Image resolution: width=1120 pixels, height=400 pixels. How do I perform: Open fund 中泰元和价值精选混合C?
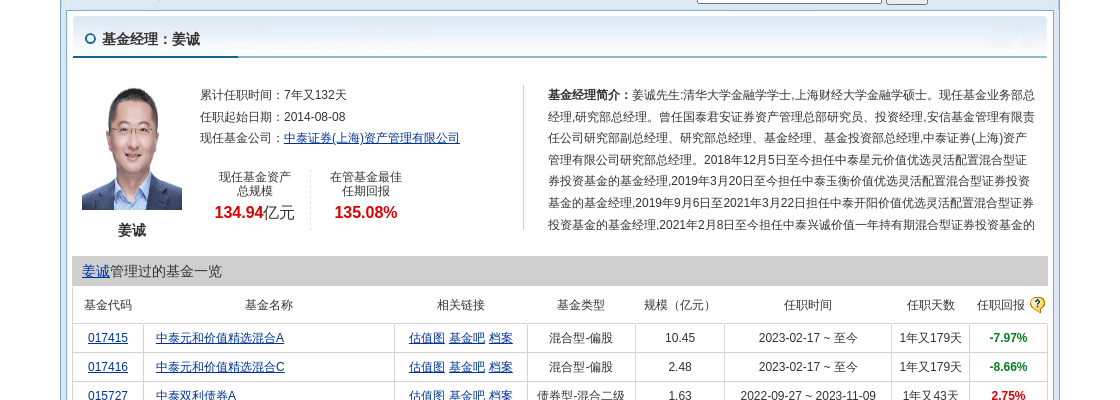coord(220,367)
